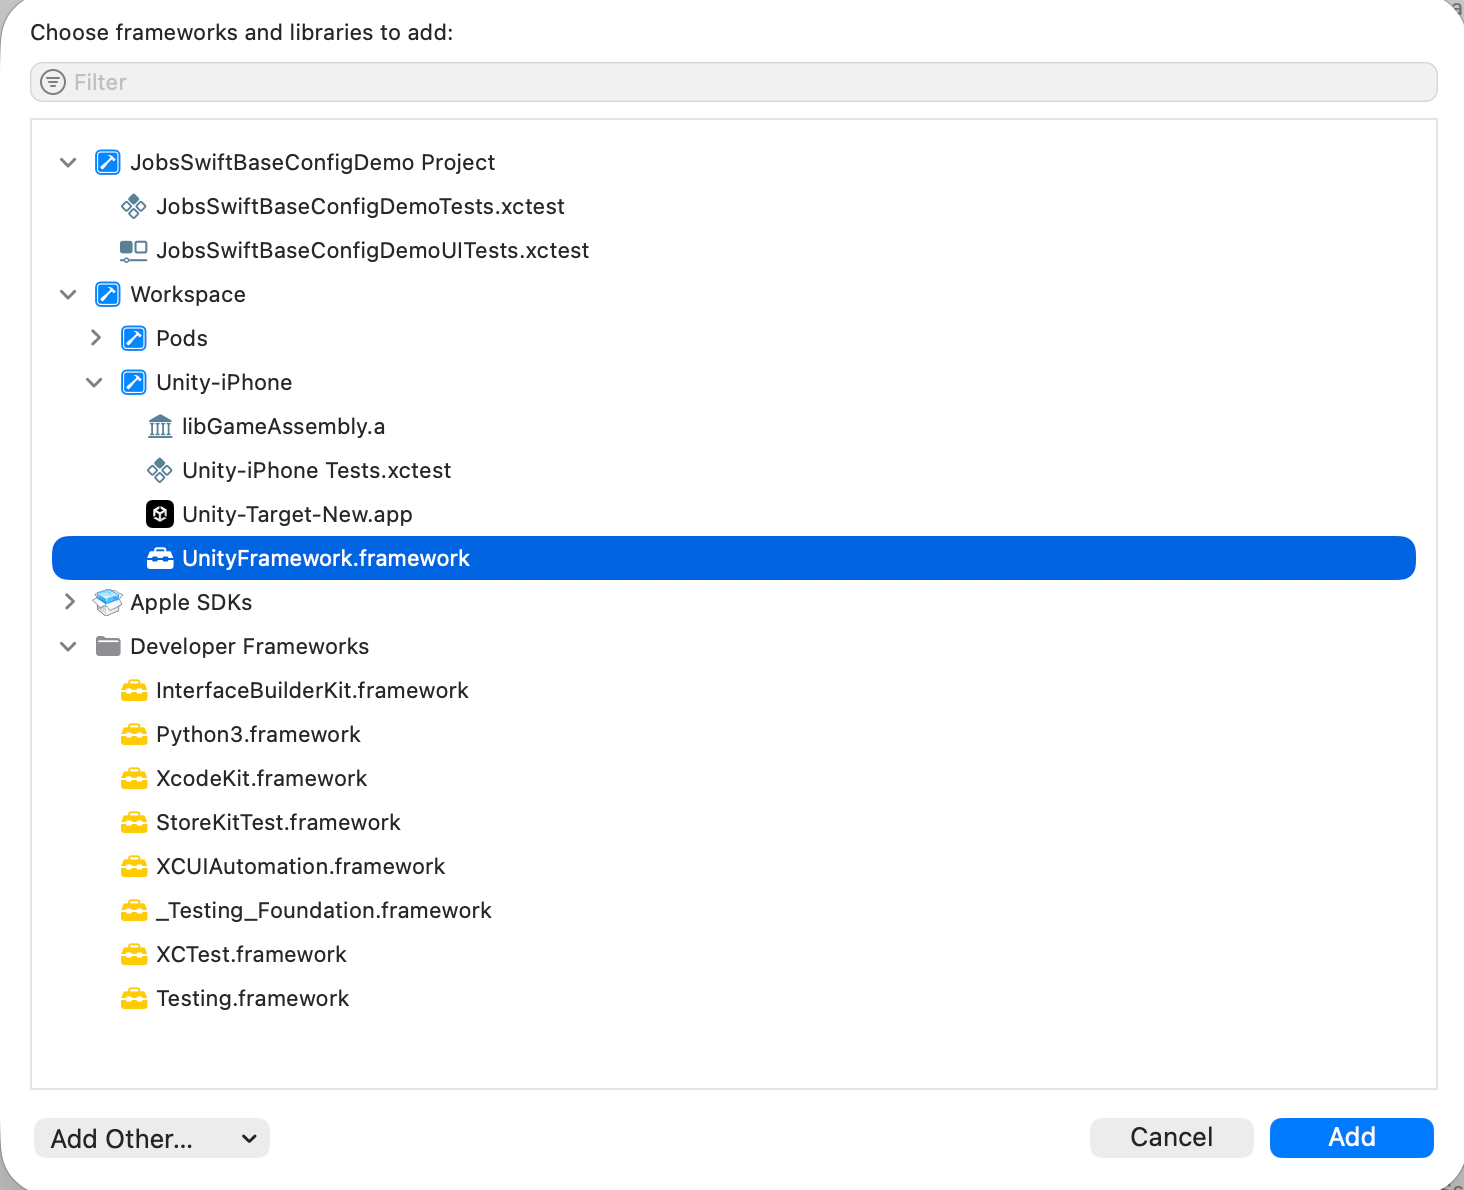
Task: Click the Pods project icon
Action: 133,338
